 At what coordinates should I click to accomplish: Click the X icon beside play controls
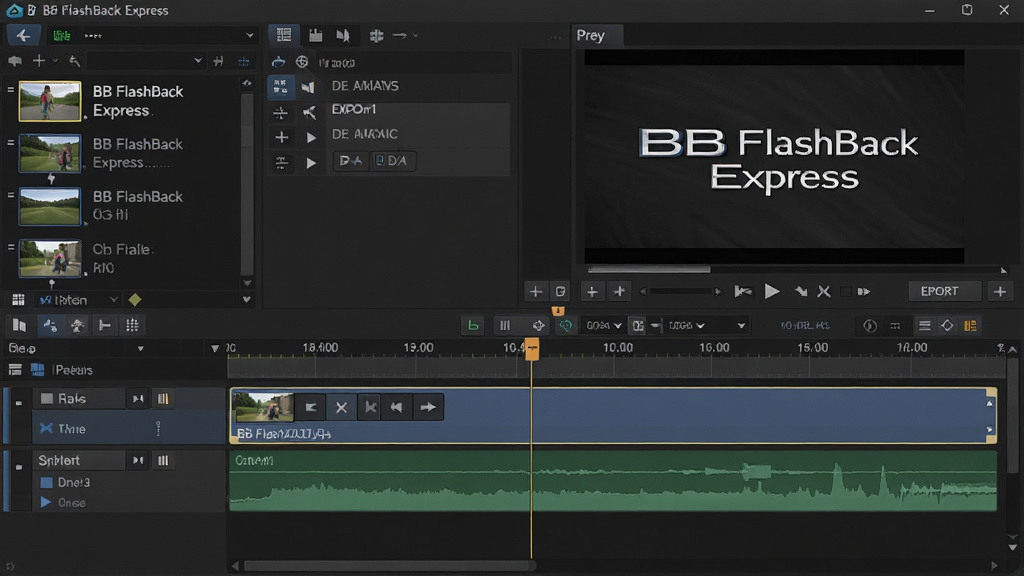point(824,291)
